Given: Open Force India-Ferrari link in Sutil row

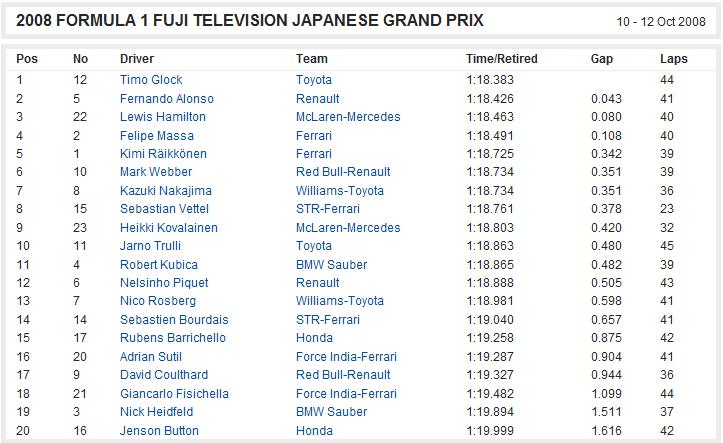Looking at the screenshot, I should pyautogui.click(x=346, y=356).
